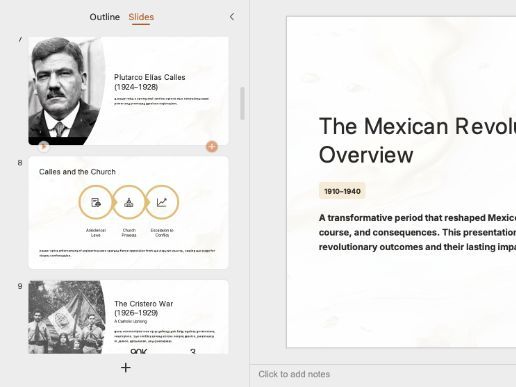Add a new slide with the bottom plus button
516x387 pixels.
click(x=126, y=368)
